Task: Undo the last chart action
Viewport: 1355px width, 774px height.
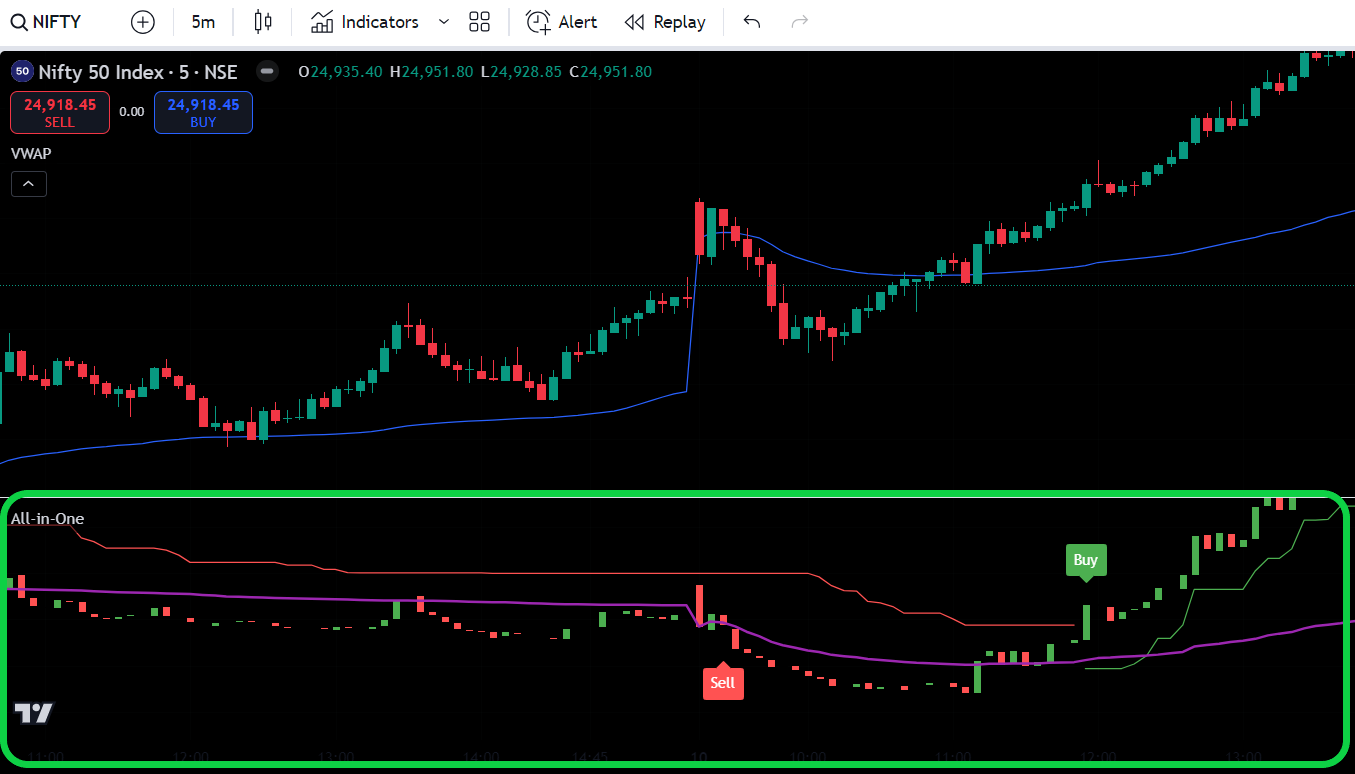Action: (752, 22)
